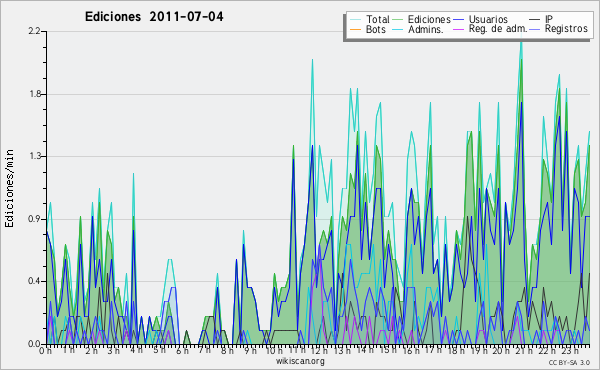
Task: Click the chart title "Ediciones 2011-07-04"
Action: click(x=154, y=17)
